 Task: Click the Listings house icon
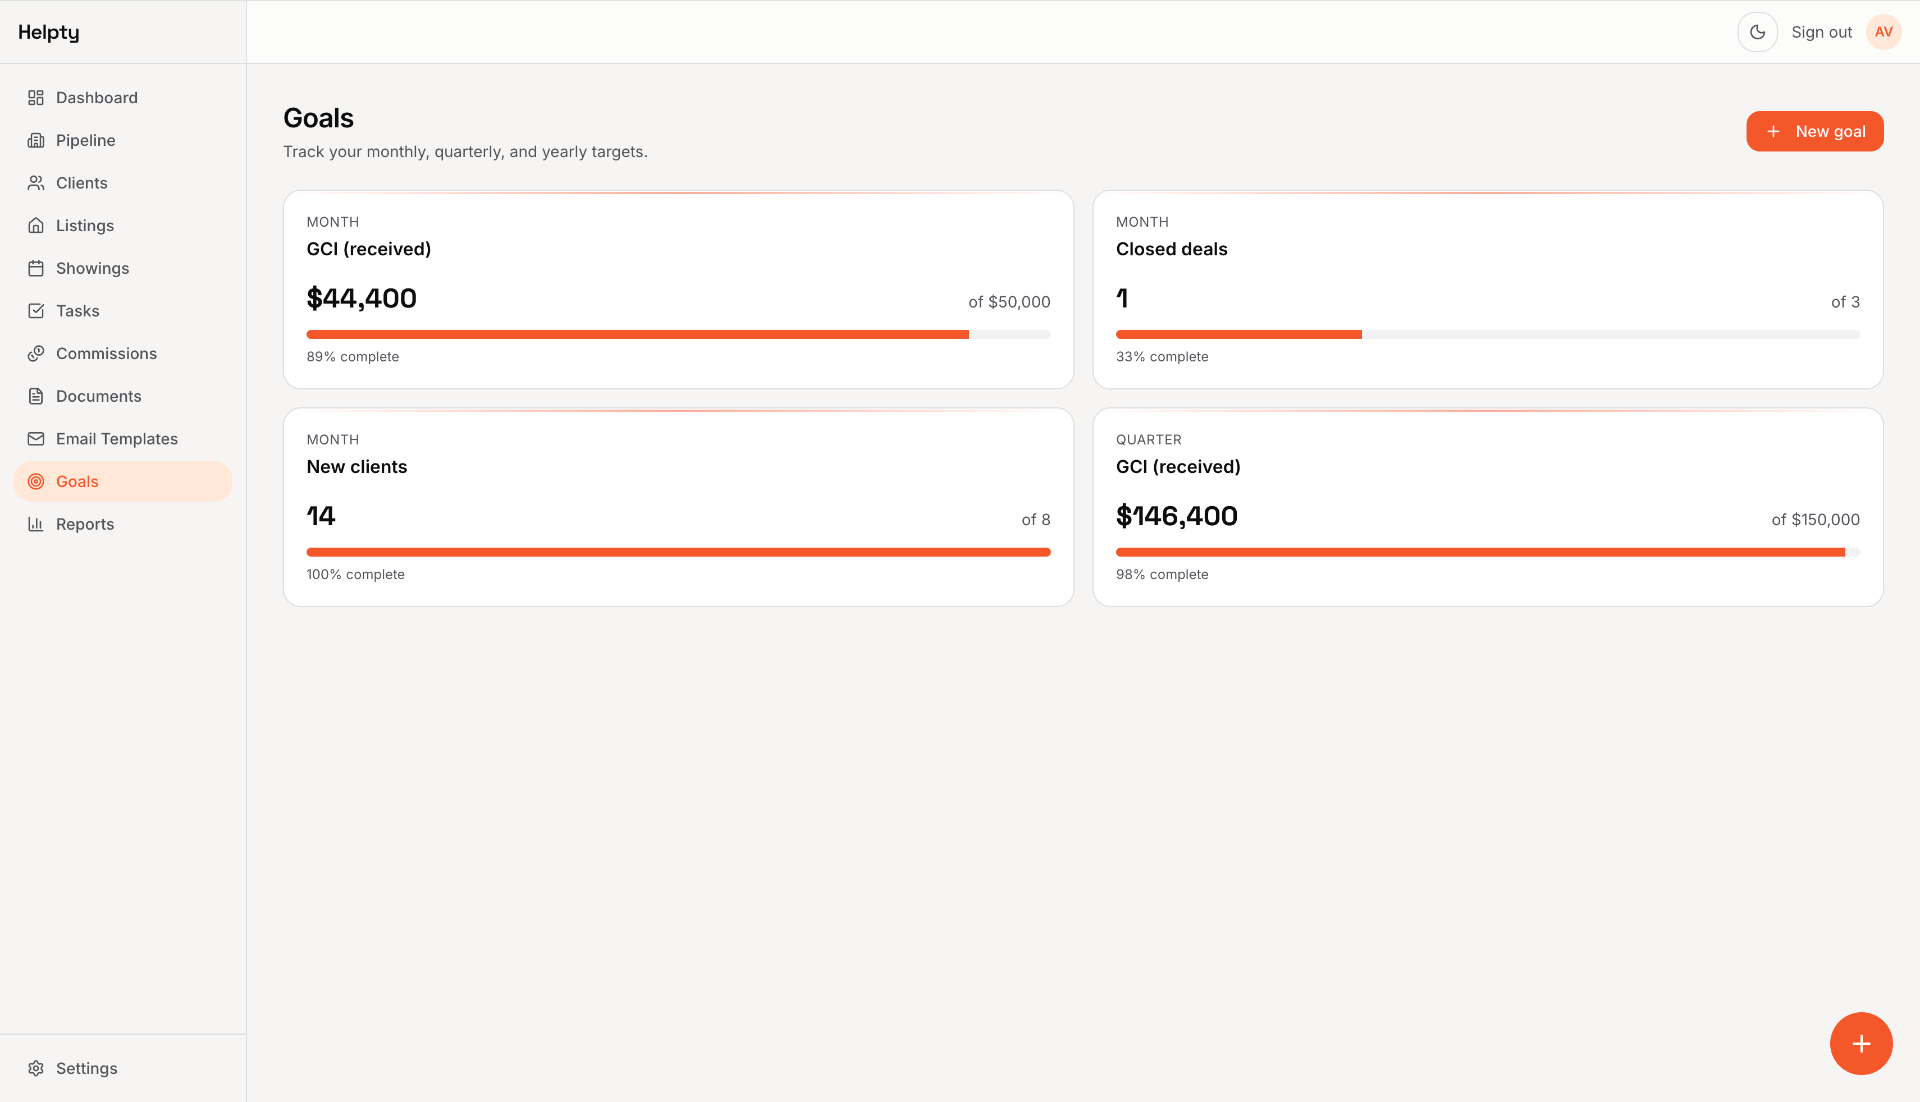click(x=36, y=226)
